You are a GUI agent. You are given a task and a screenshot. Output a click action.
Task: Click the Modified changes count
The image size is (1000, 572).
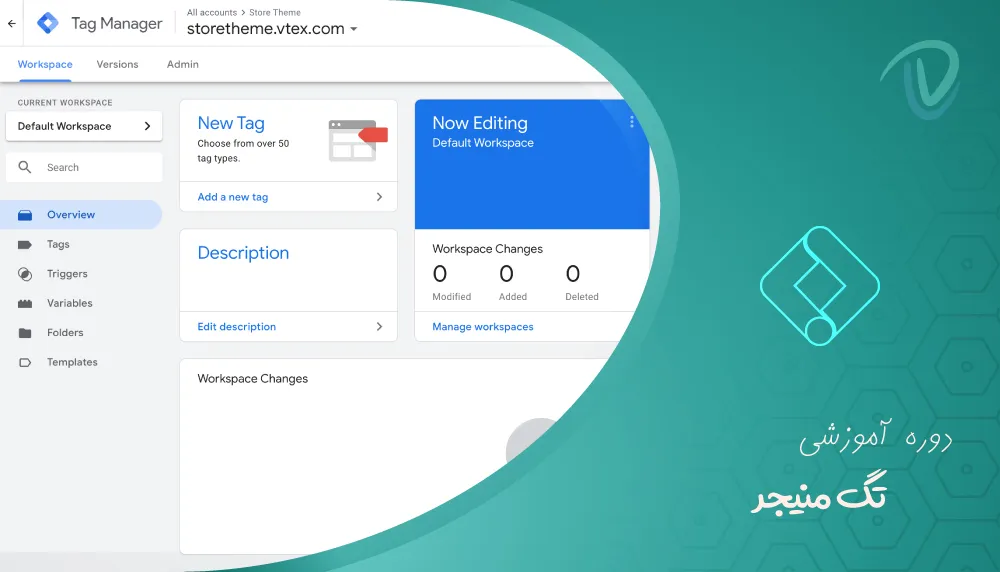click(439, 274)
